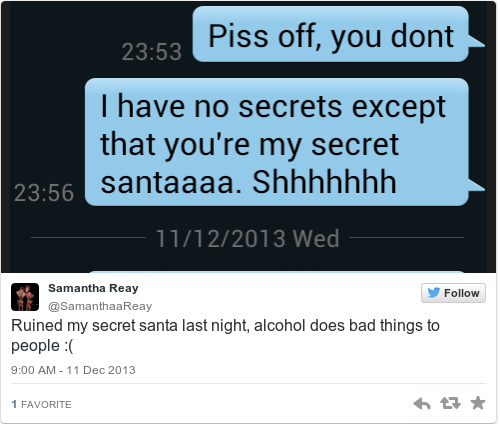Click the word FAVORITE under the tweet
This screenshot has width=500, height=424.
click(46, 405)
